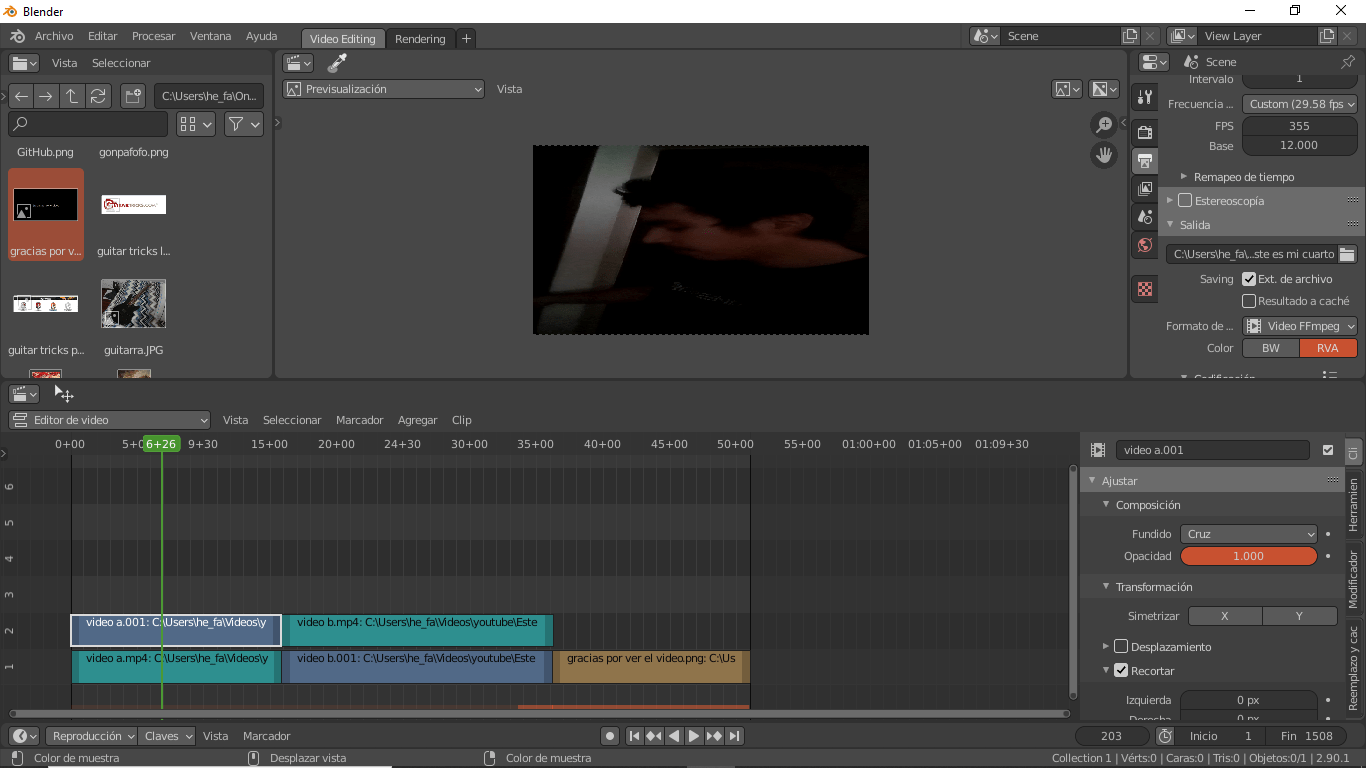The image size is (1366, 768).
Task: Open the Tool properties tab with wrench icon
Action: click(1145, 97)
